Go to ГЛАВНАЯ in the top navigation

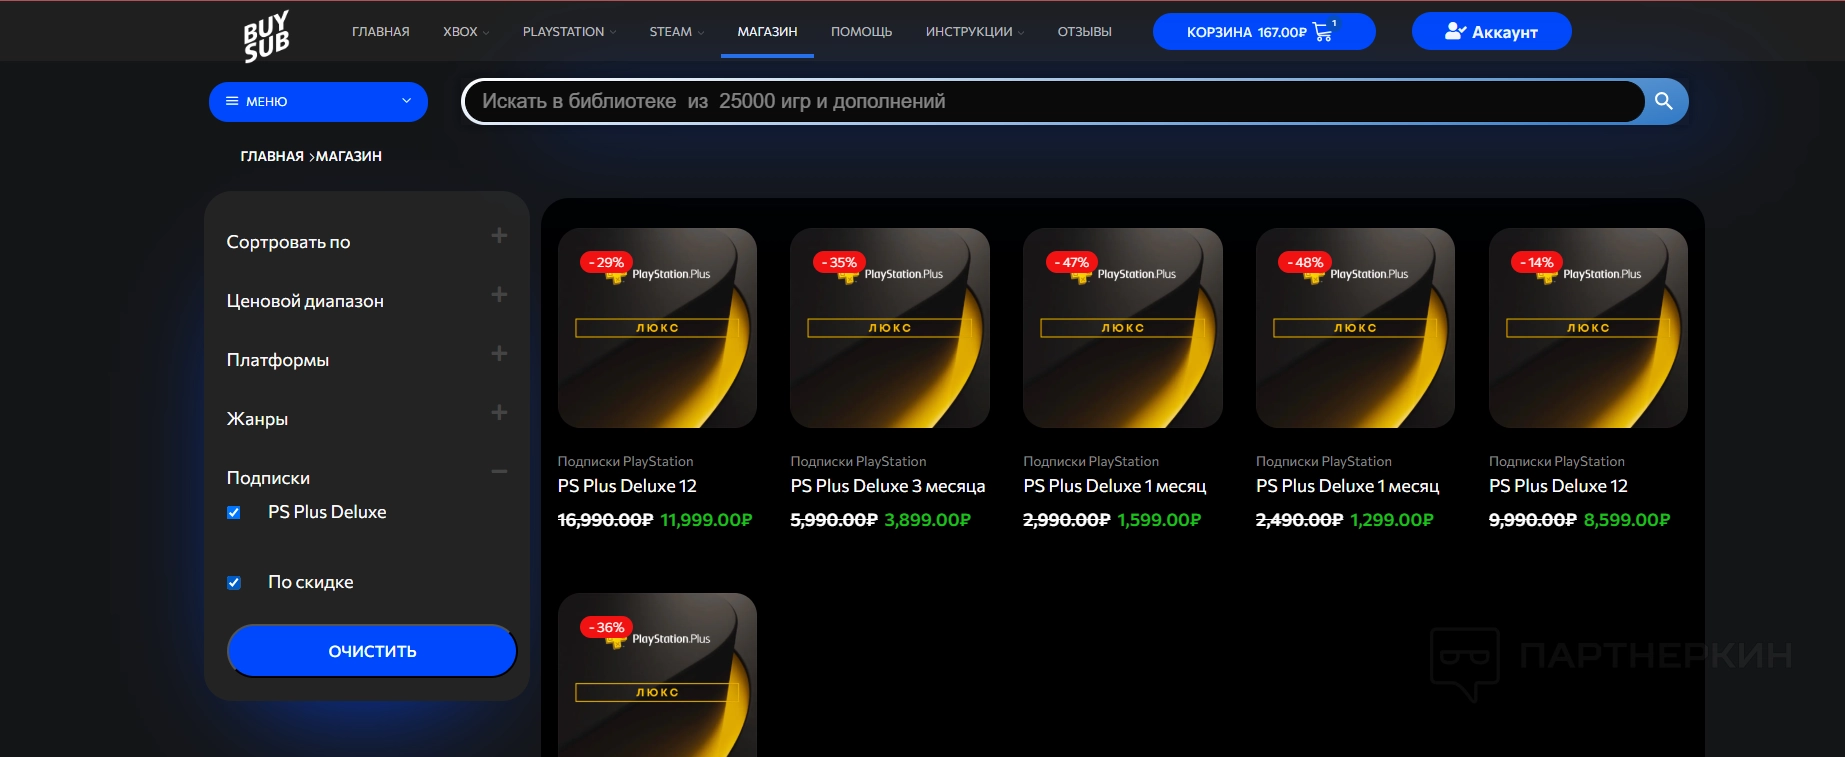point(381,32)
